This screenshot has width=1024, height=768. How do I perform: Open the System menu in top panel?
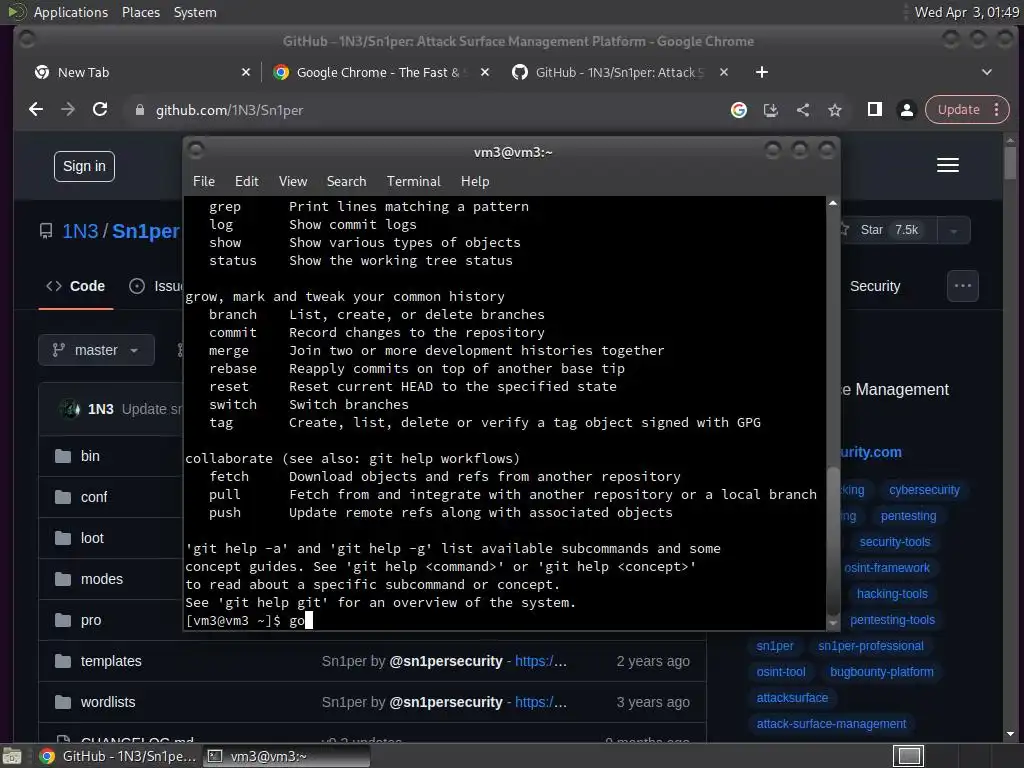point(195,12)
